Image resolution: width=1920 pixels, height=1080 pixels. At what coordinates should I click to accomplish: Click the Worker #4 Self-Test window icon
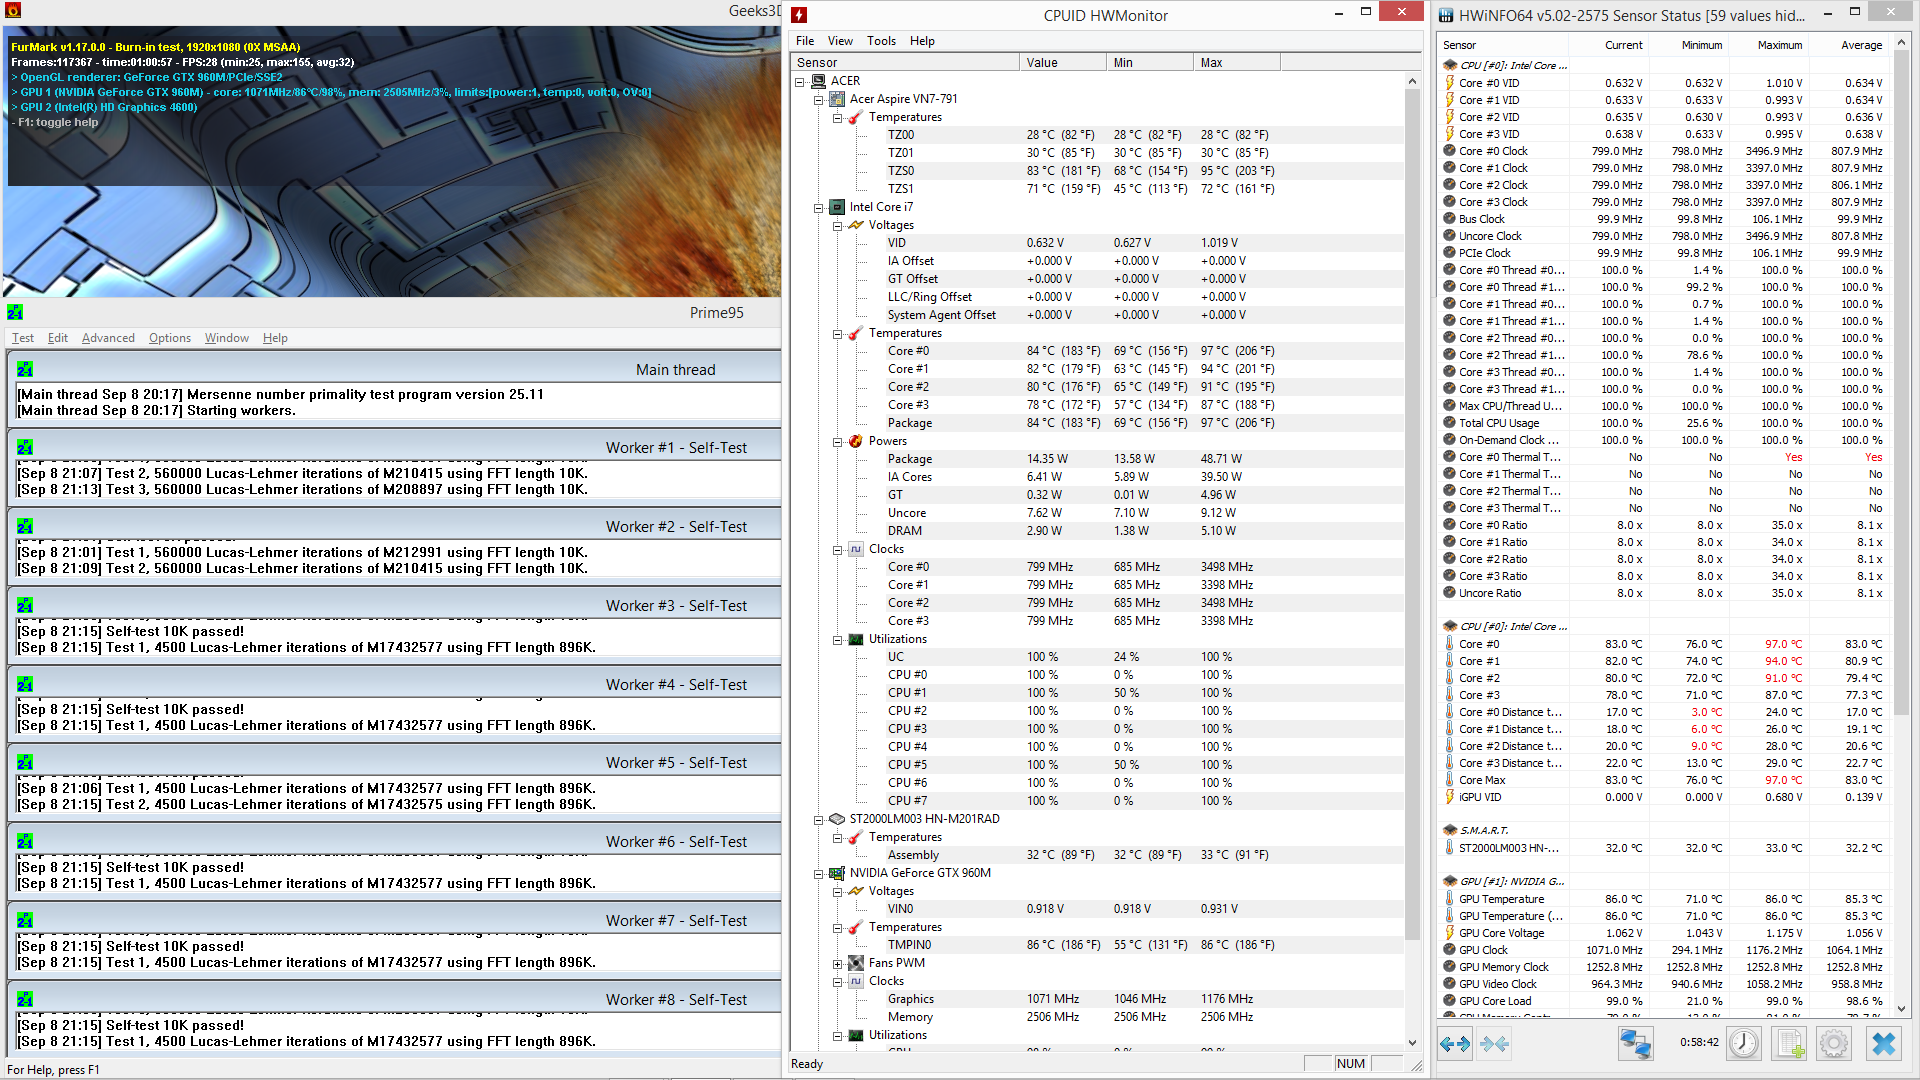25,685
